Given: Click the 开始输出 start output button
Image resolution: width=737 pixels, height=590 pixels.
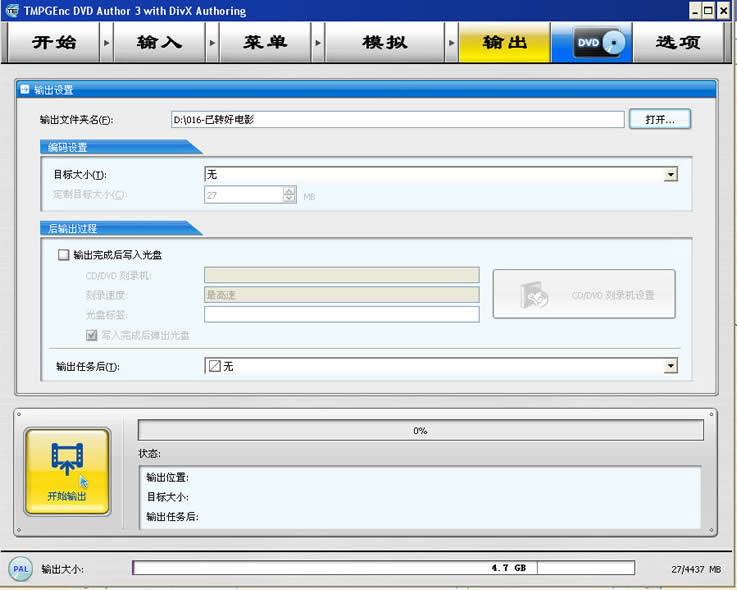Looking at the screenshot, I should 67,471.
